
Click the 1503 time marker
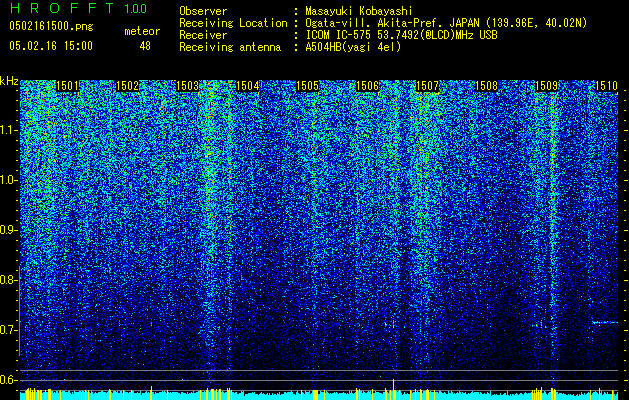coord(187,86)
